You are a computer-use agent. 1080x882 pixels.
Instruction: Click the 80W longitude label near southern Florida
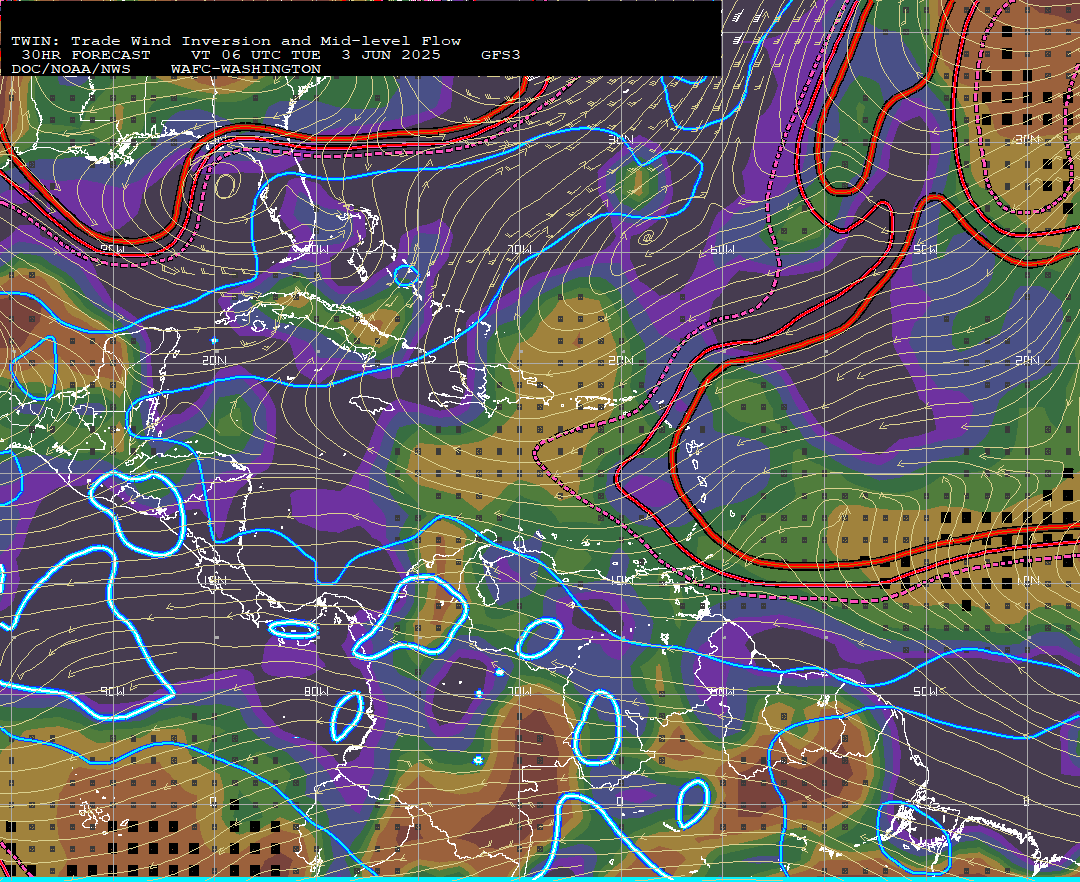coord(315,249)
